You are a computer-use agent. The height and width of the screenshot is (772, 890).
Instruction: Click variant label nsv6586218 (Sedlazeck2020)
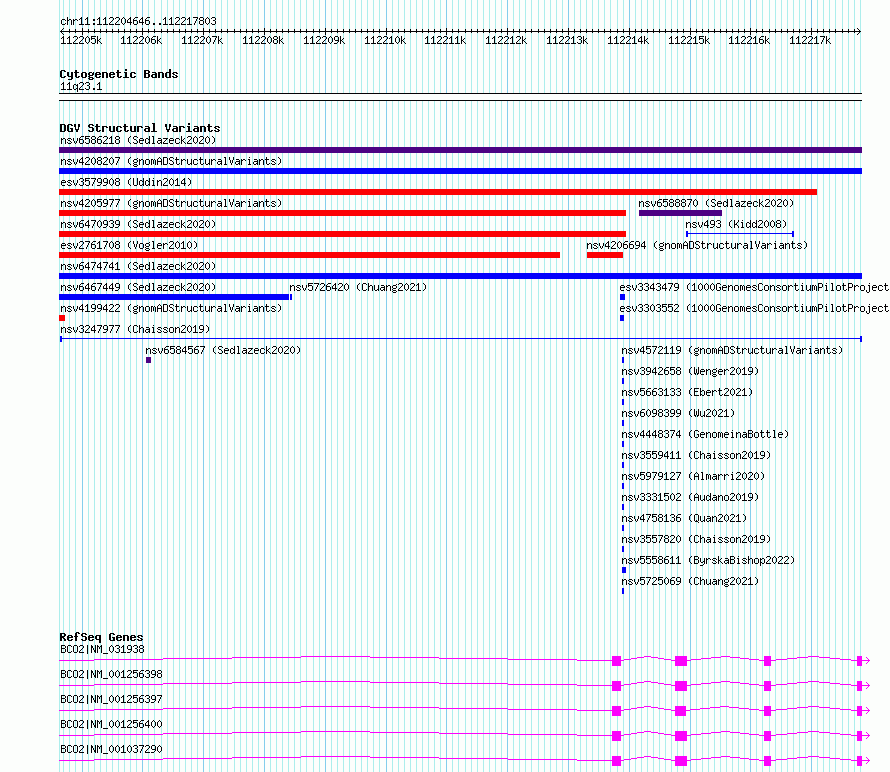point(138,140)
